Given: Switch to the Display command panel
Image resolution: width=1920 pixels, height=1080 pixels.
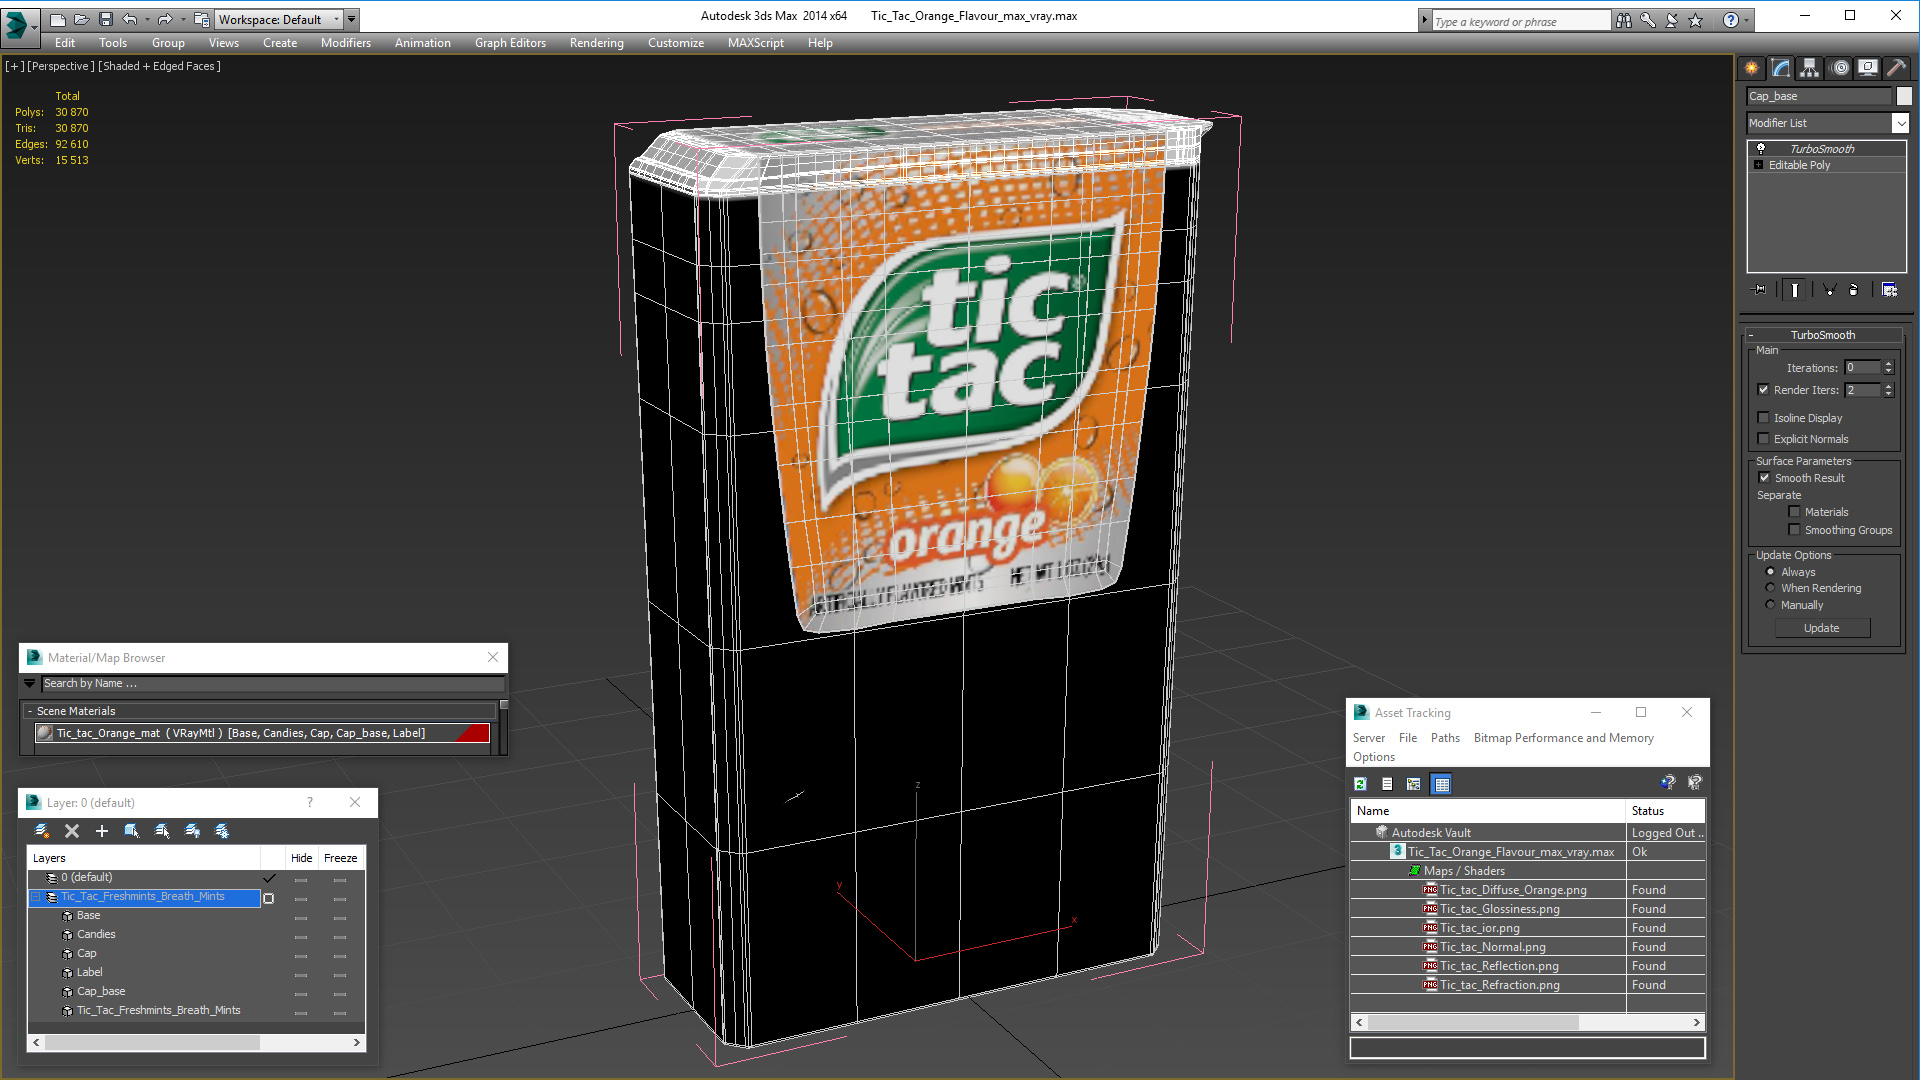Looking at the screenshot, I should [1868, 68].
